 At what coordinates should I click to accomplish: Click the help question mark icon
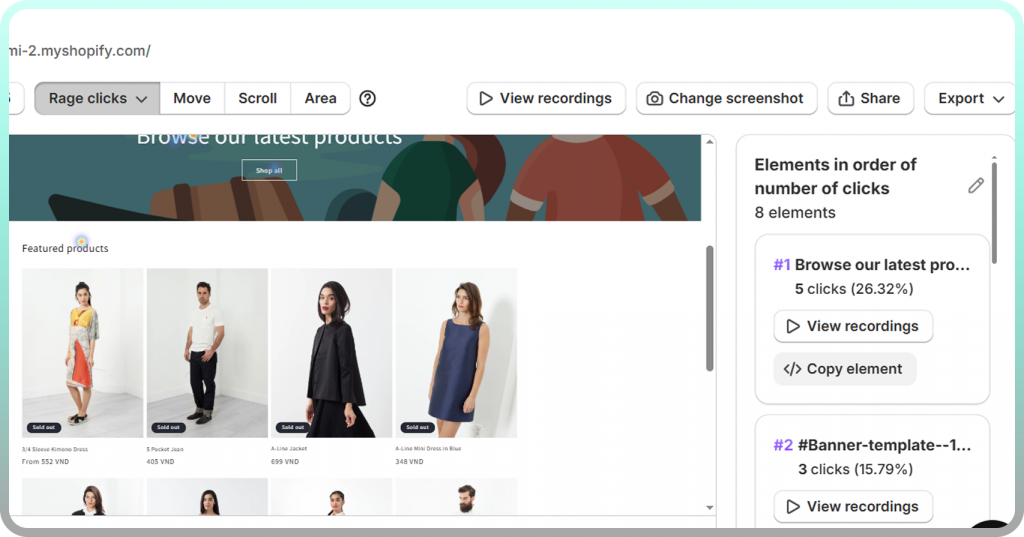[x=368, y=98]
